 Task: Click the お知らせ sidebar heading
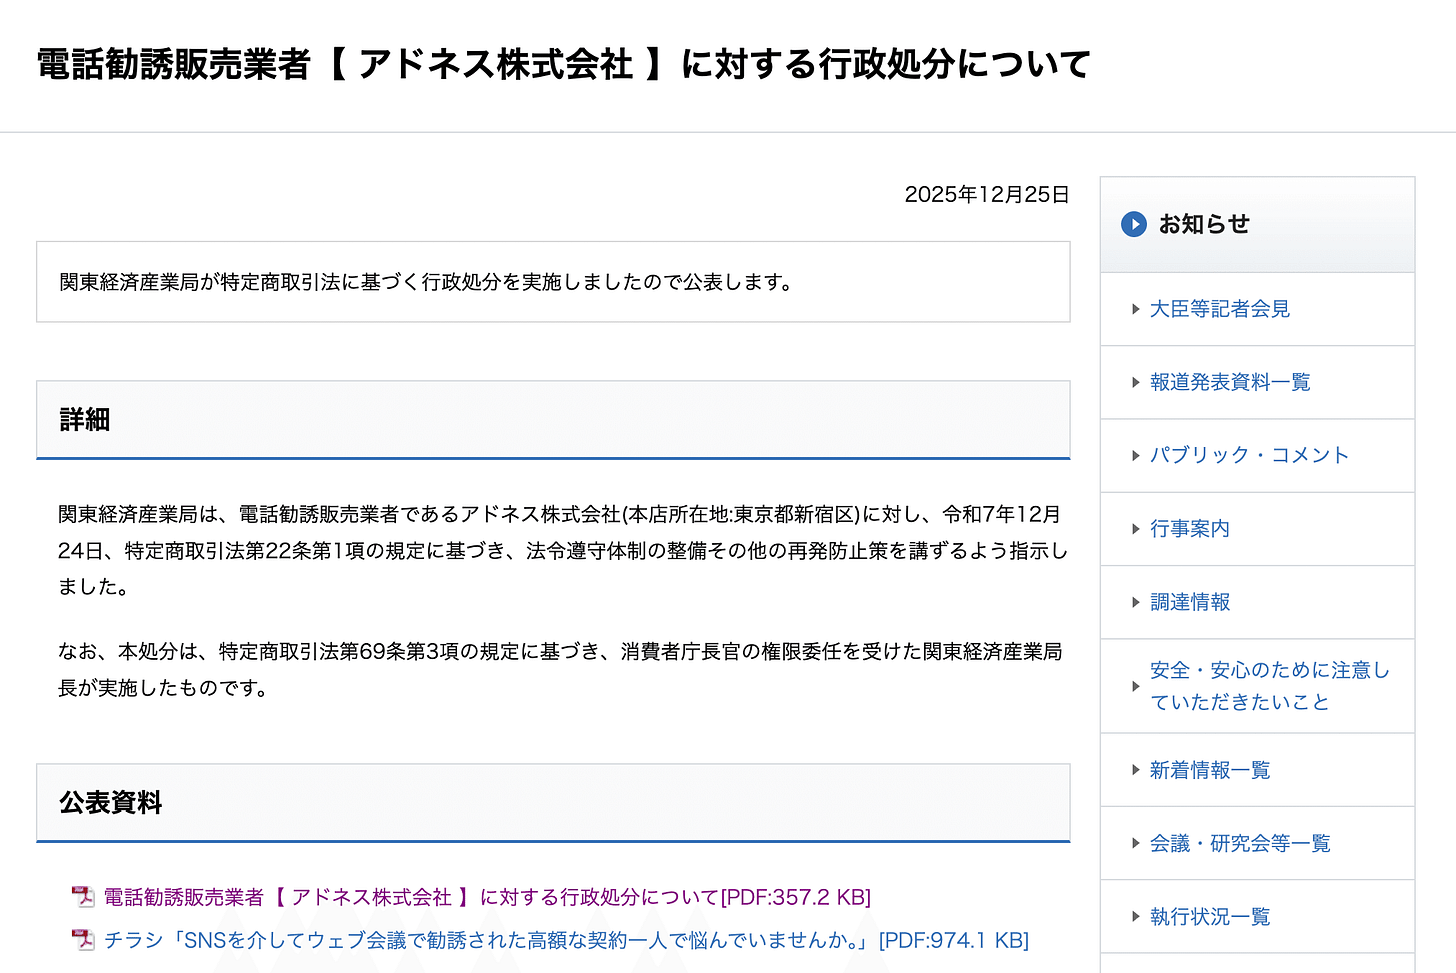(1204, 224)
